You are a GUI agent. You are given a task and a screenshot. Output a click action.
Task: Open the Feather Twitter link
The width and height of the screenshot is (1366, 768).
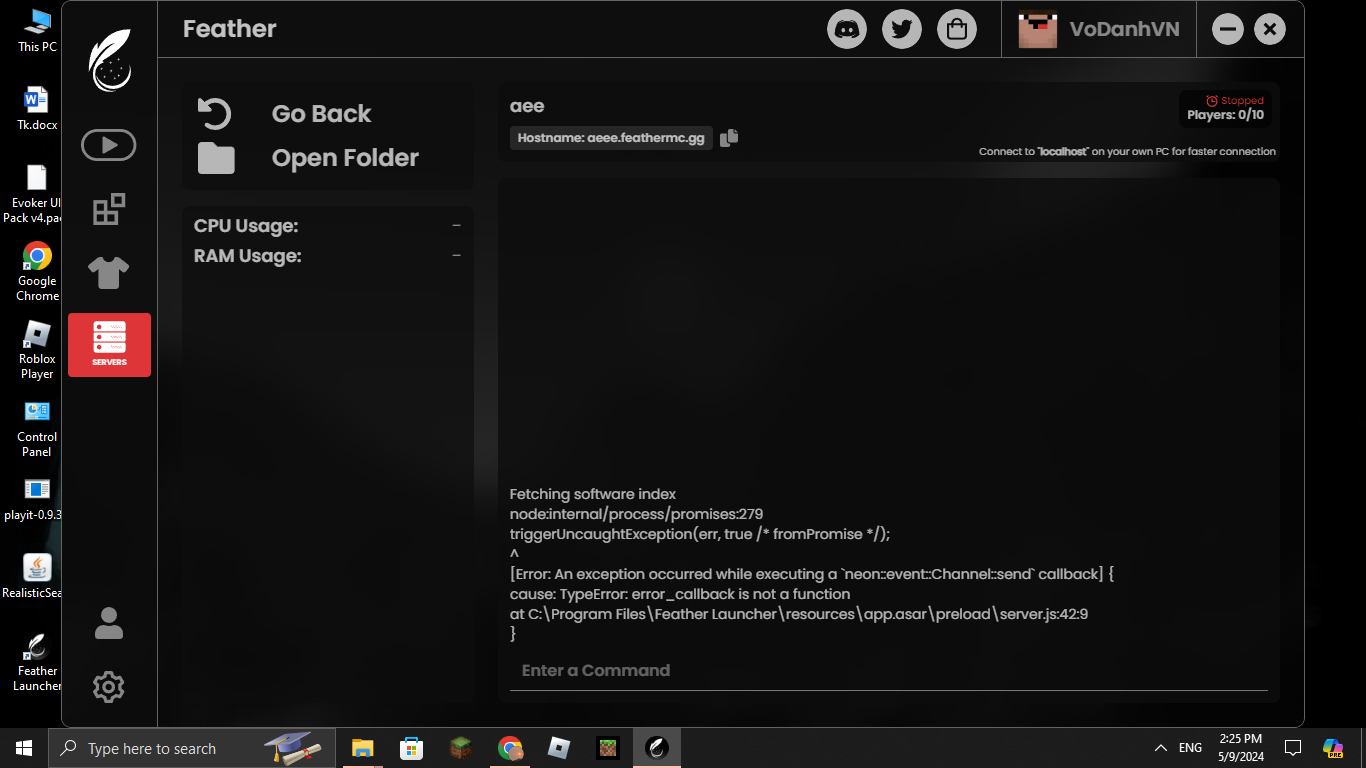click(x=902, y=29)
